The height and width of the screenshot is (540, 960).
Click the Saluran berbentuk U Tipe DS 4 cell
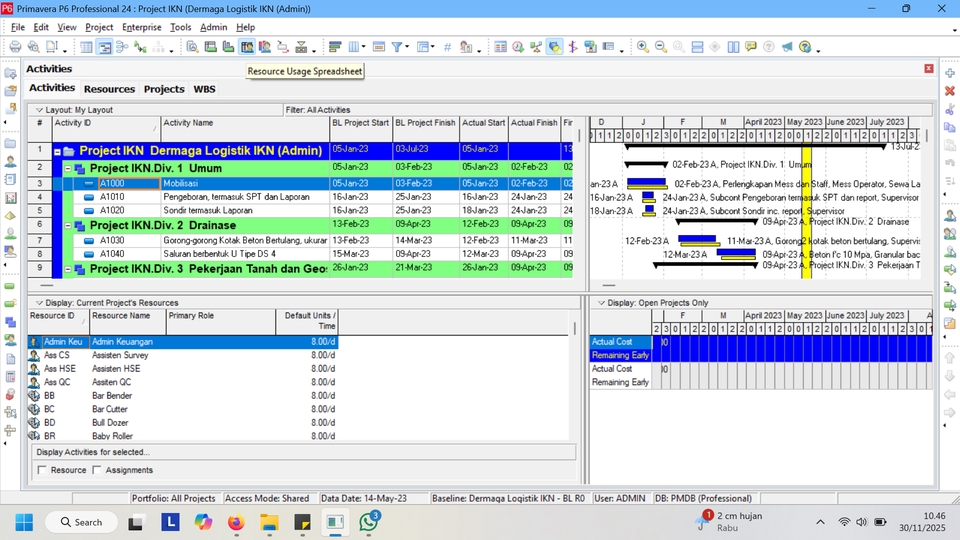pyautogui.click(x=245, y=253)
